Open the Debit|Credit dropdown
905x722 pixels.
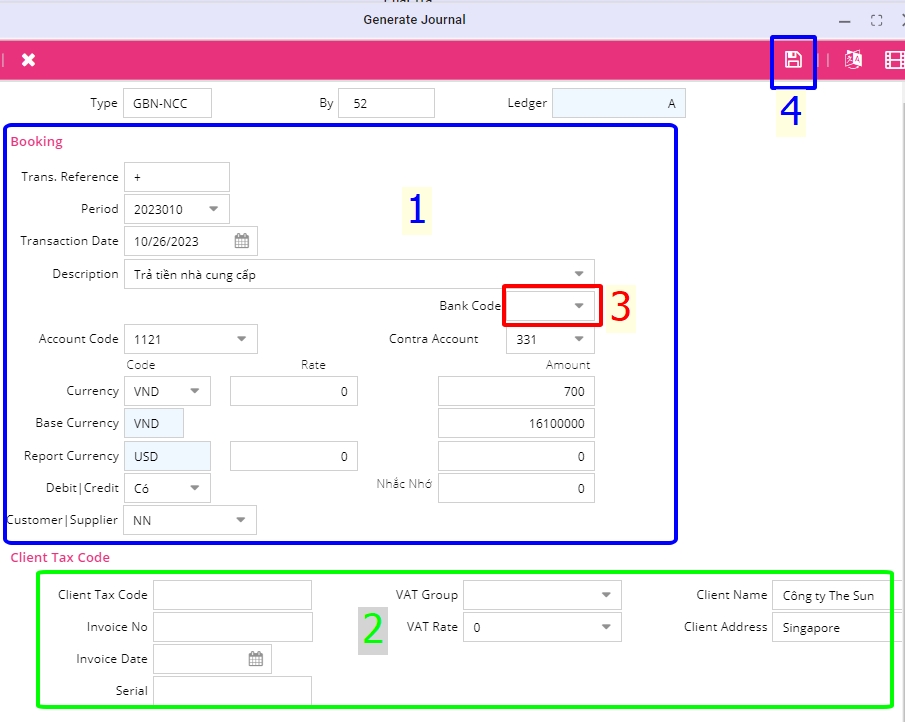click(x=194, y=488)
